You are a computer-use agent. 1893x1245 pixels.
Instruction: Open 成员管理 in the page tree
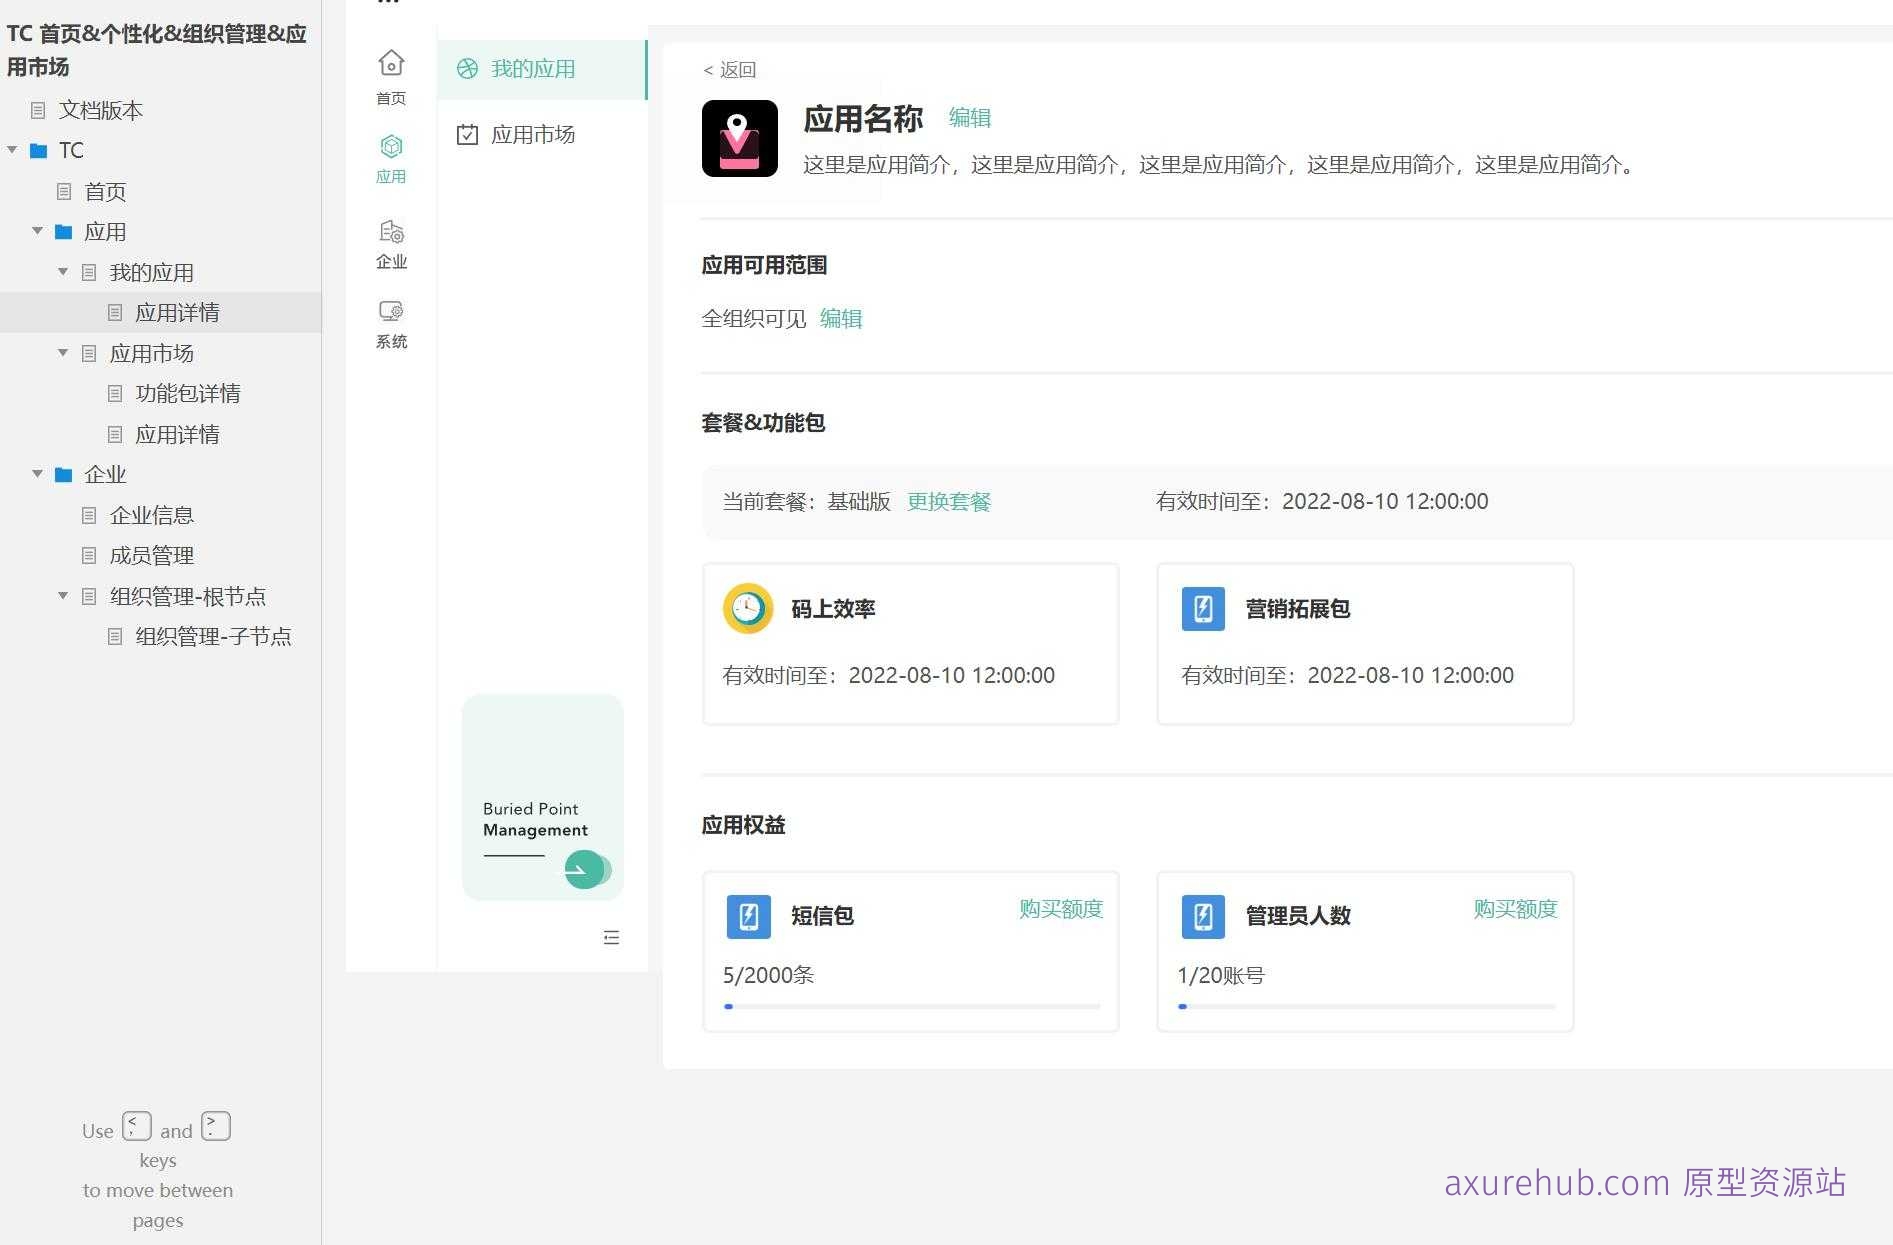point(151,555)
